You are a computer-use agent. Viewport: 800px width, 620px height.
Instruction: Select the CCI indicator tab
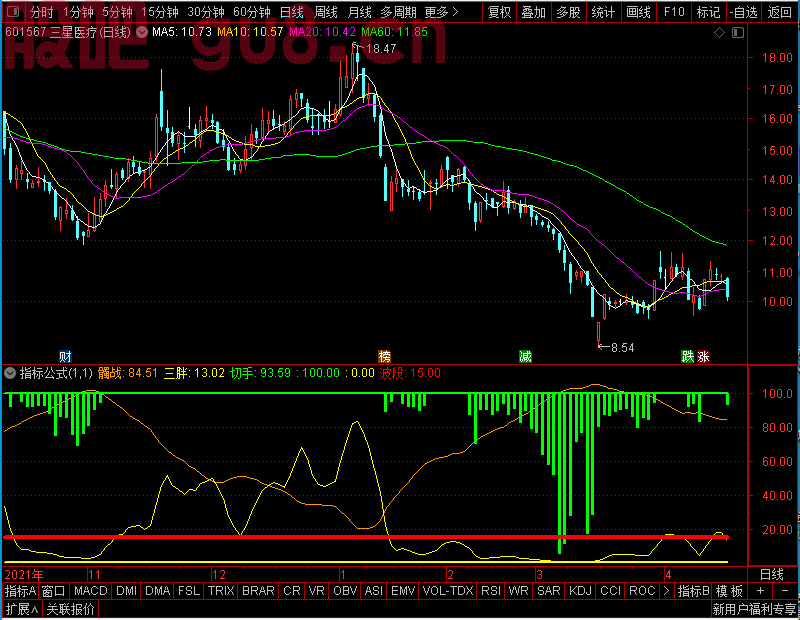pyautogui.click(x=611, y=591)
